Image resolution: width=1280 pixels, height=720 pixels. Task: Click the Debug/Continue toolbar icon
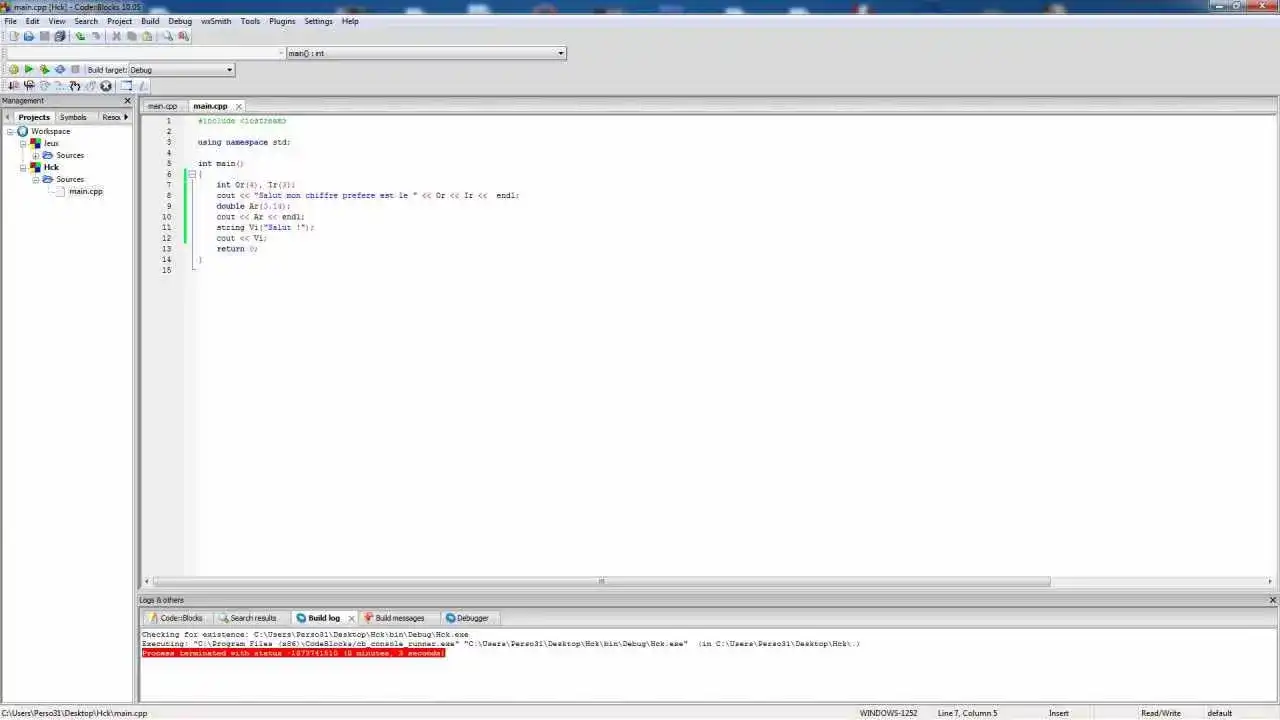tap(14, 85)
